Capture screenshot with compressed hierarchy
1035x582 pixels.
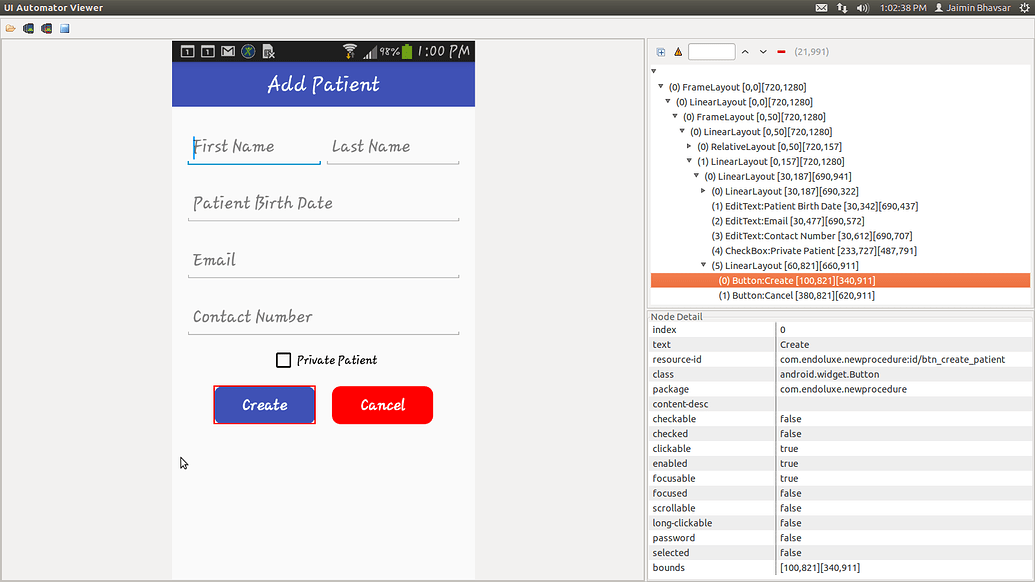point(46,28)
